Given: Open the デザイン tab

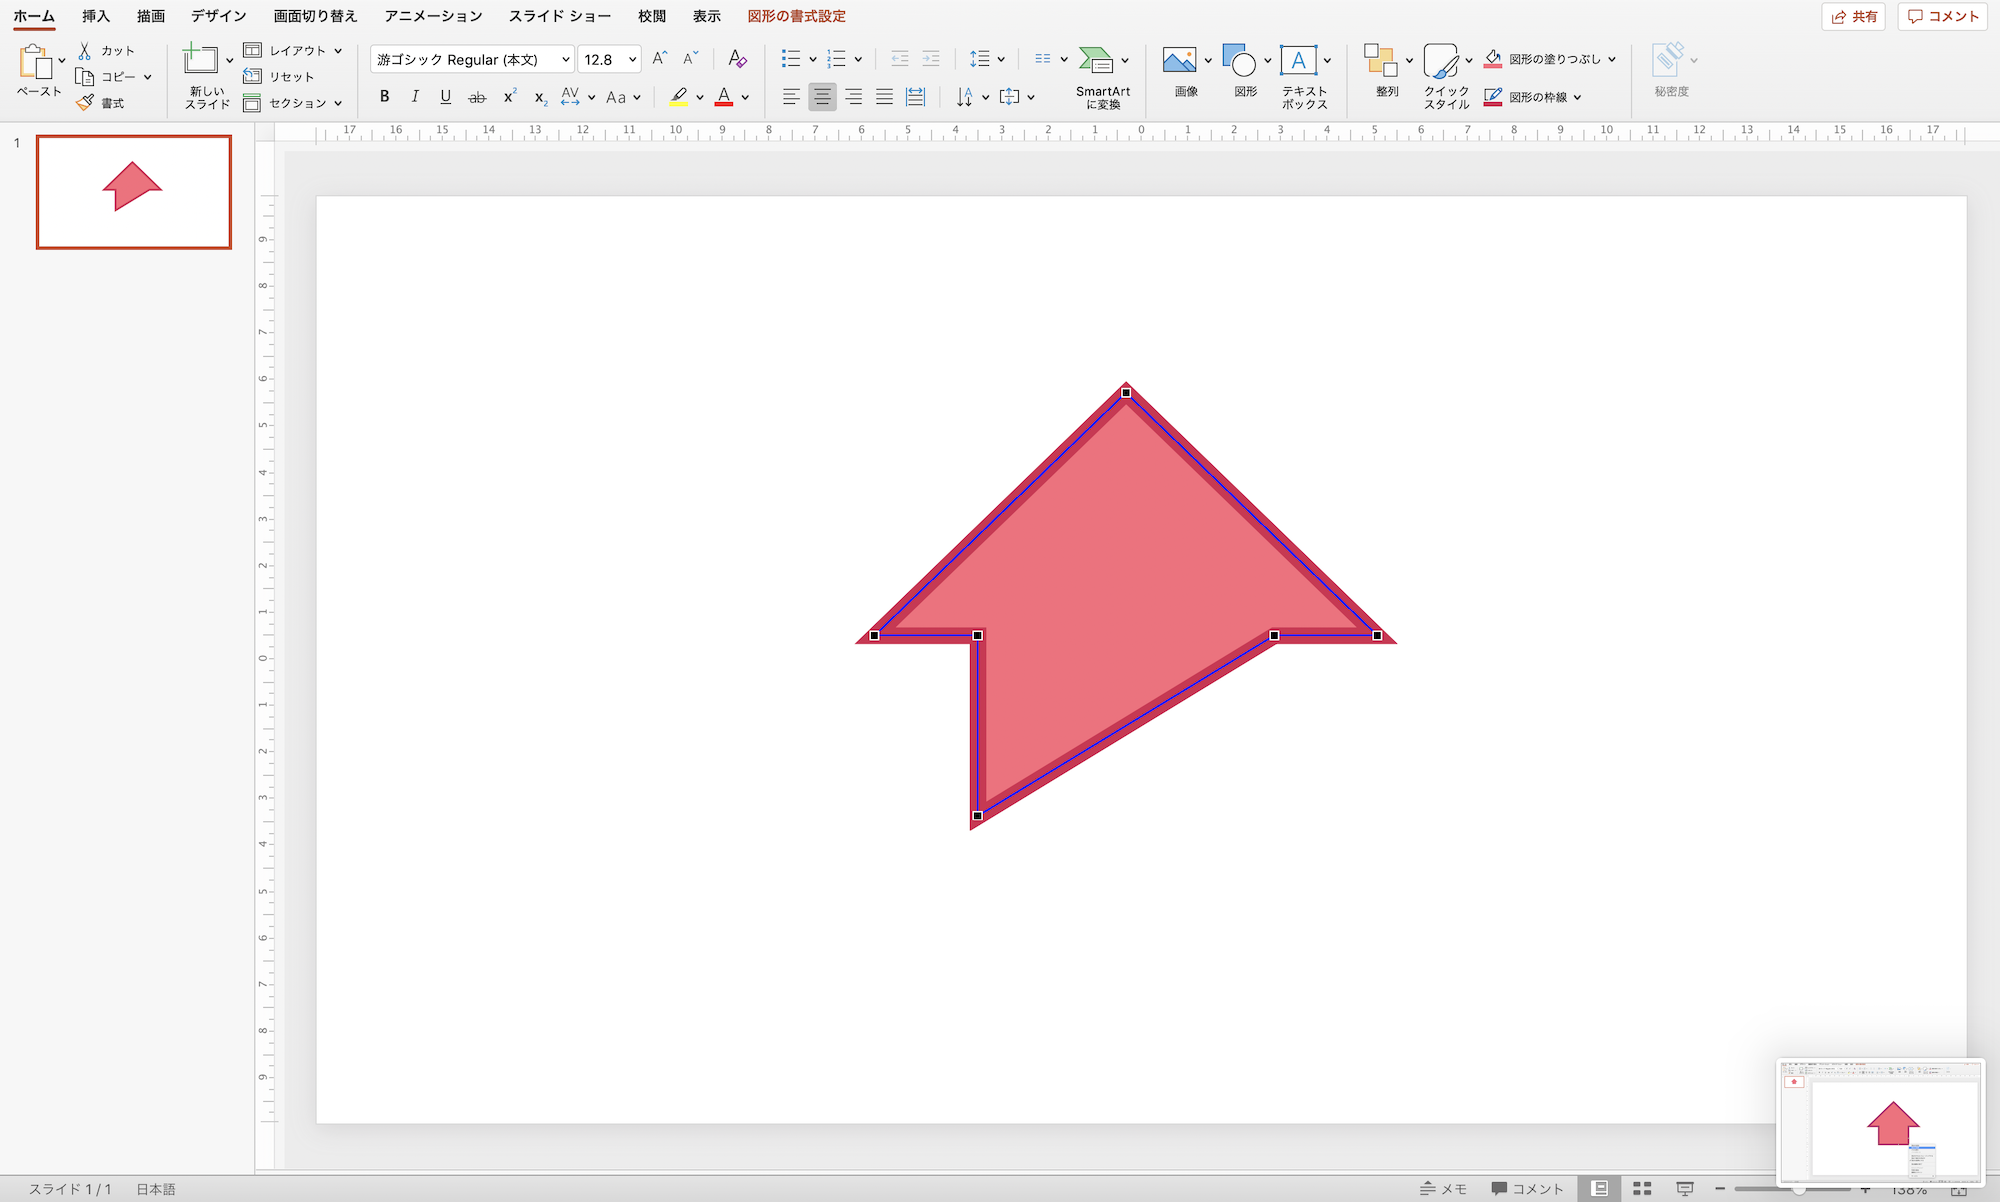Looking at the screenshot, I should (x=219, y=16).
